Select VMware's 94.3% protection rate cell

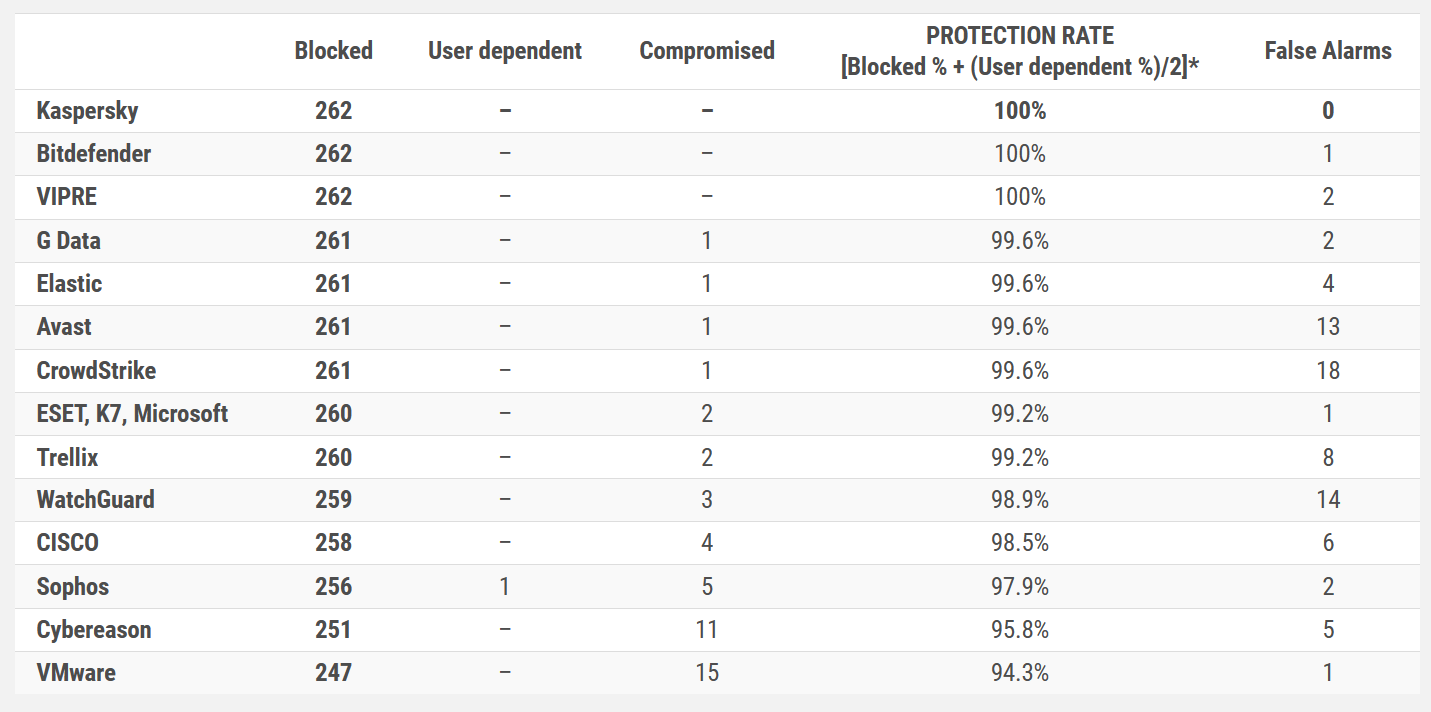pyautogui.click(x=1020, y=673)
